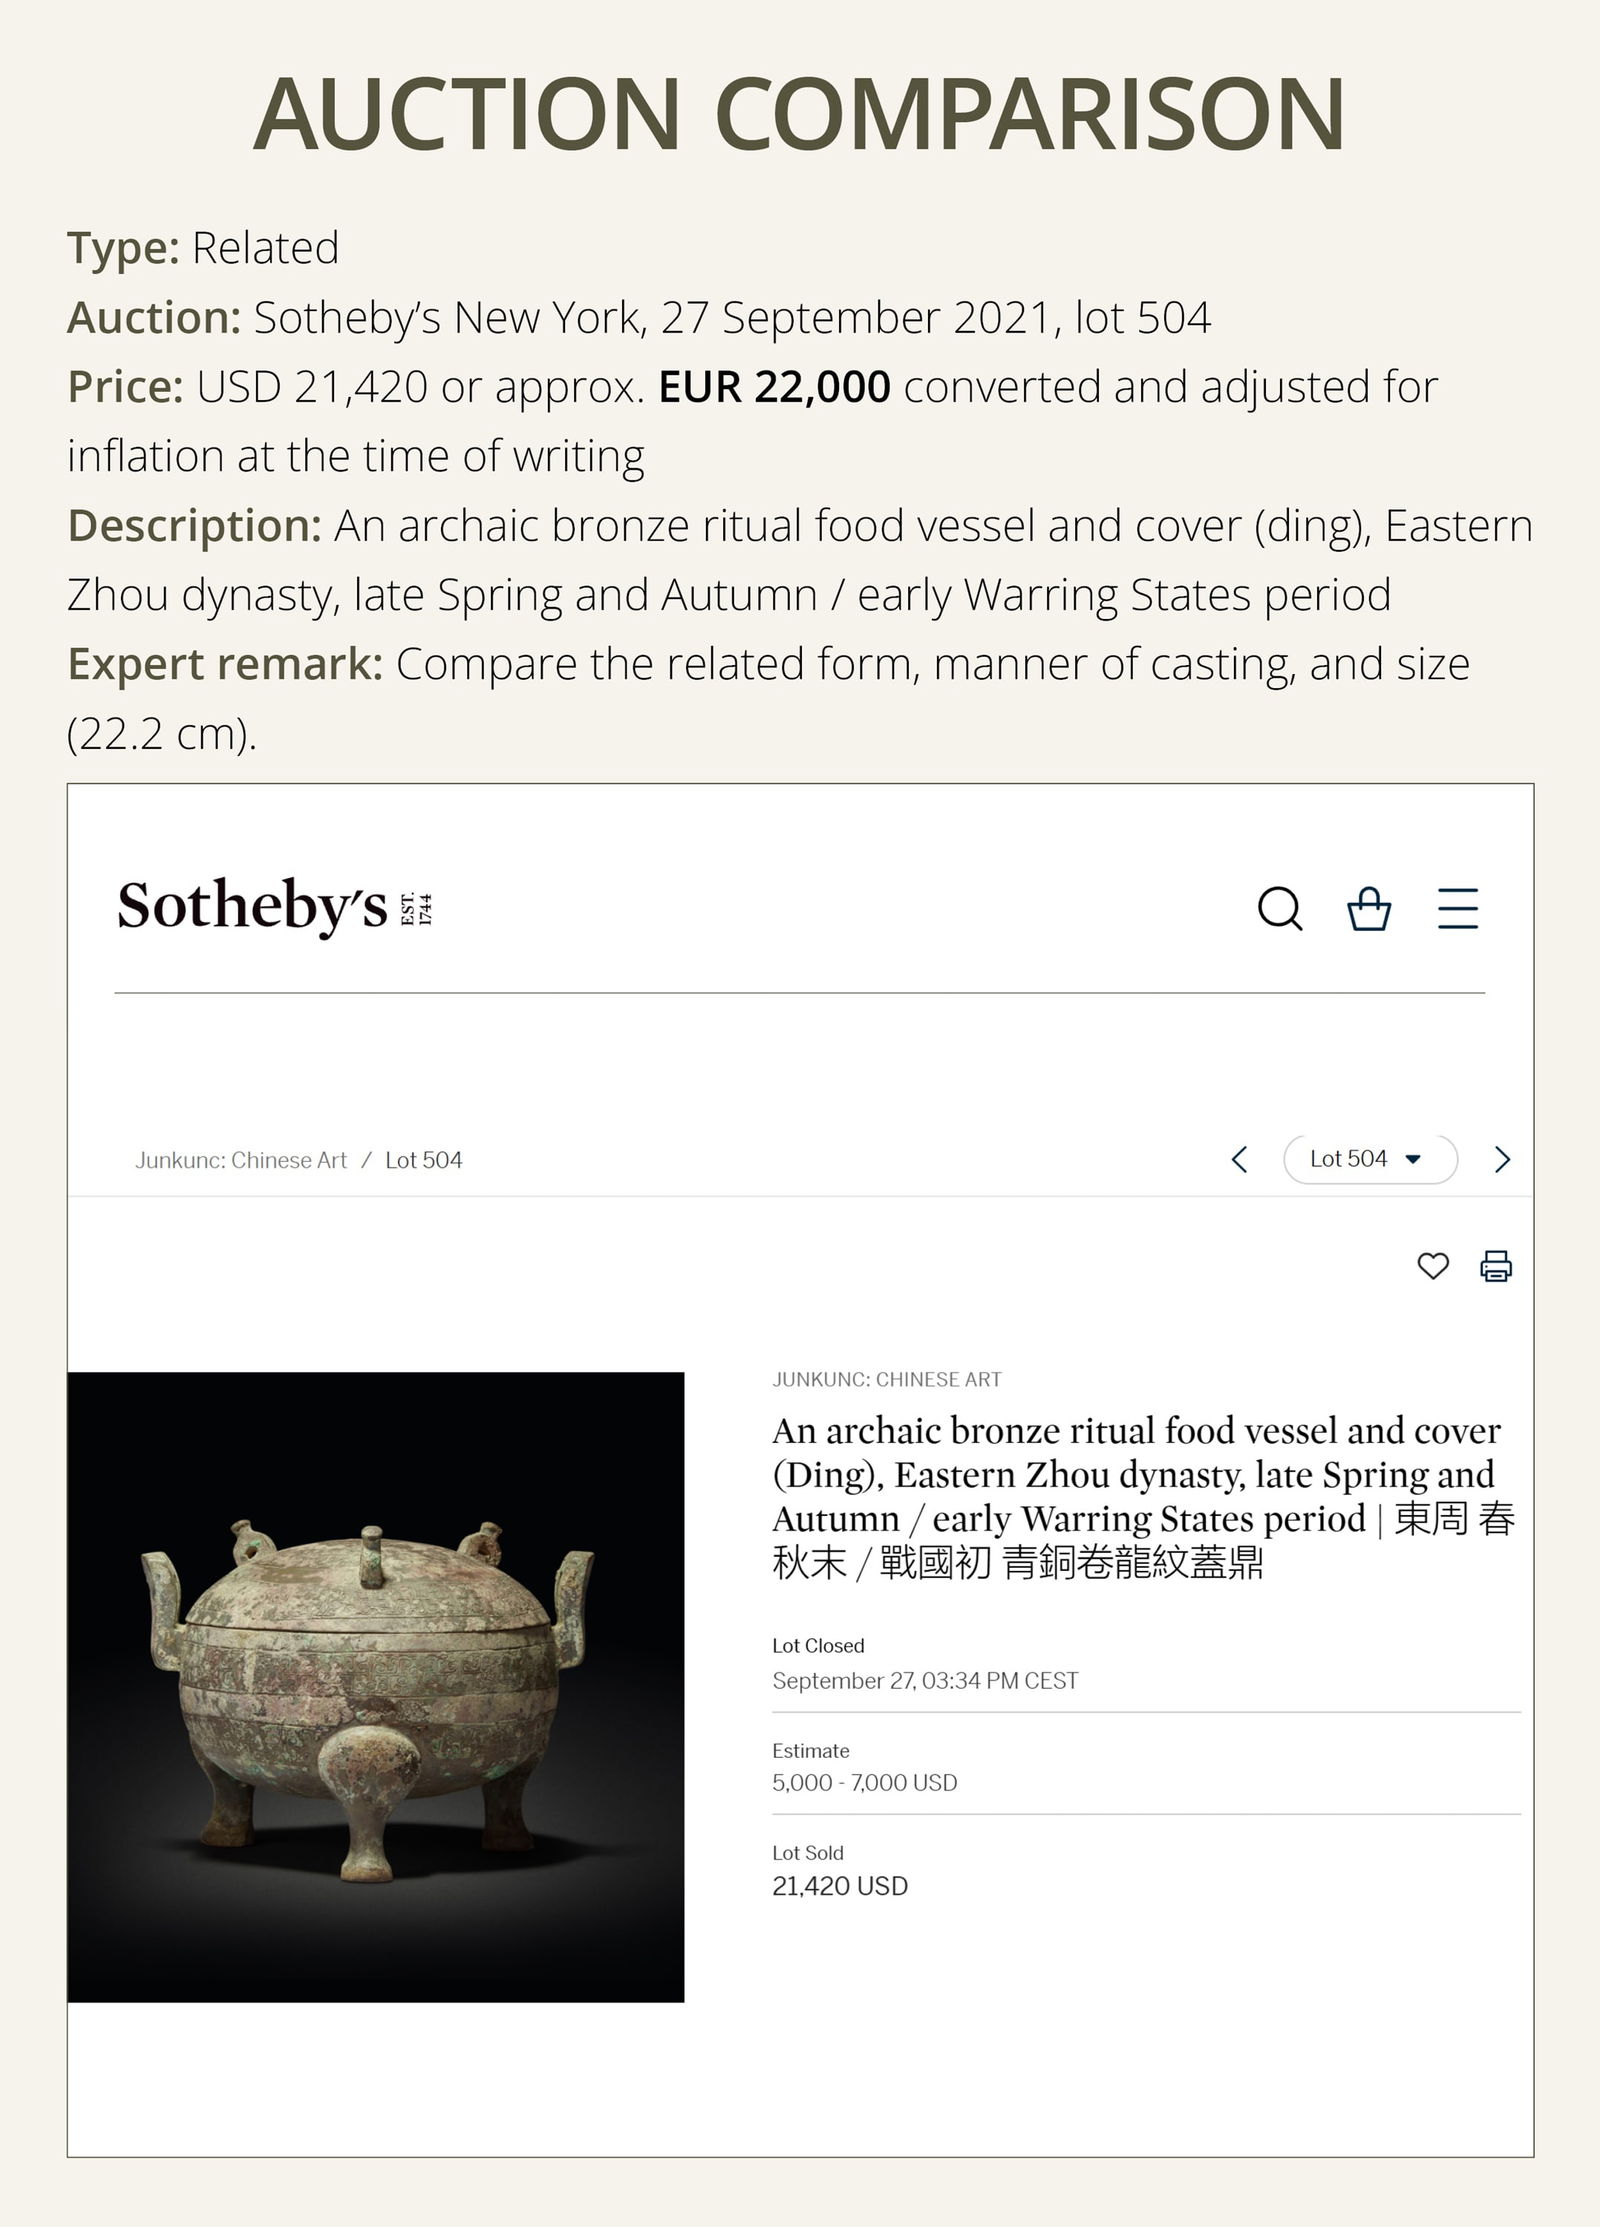Select the Sotheby's logo
This screenshot has width=1600, height=2227.
(x=270, y=910)
